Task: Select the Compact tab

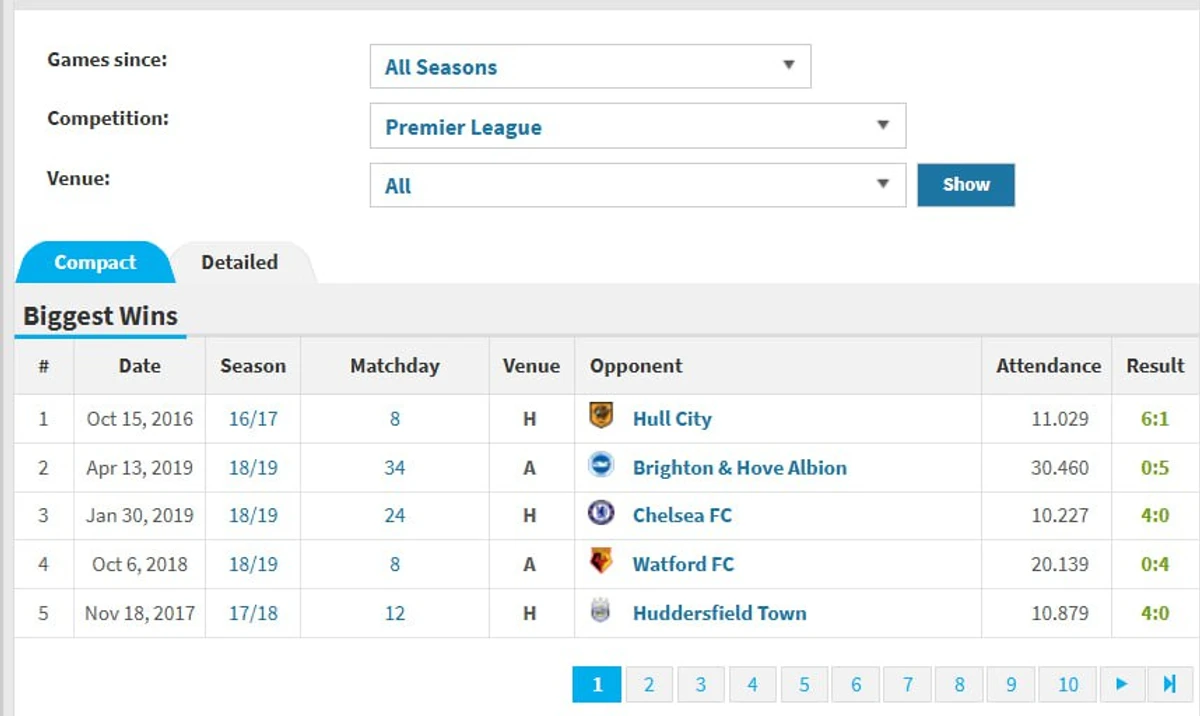Action: pos(95,263)
